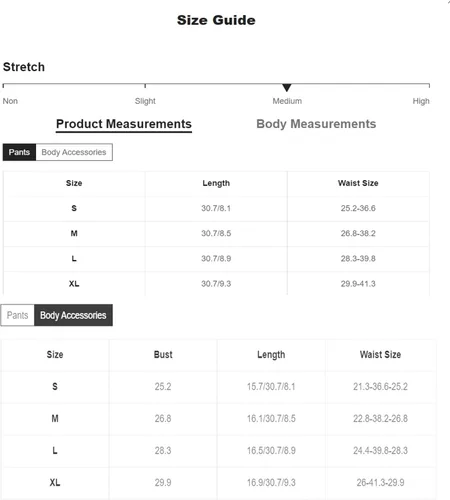450x500 pixels.
Task: Click the dark Body Accessories toggle in the lower table
Action: (73, 315)
